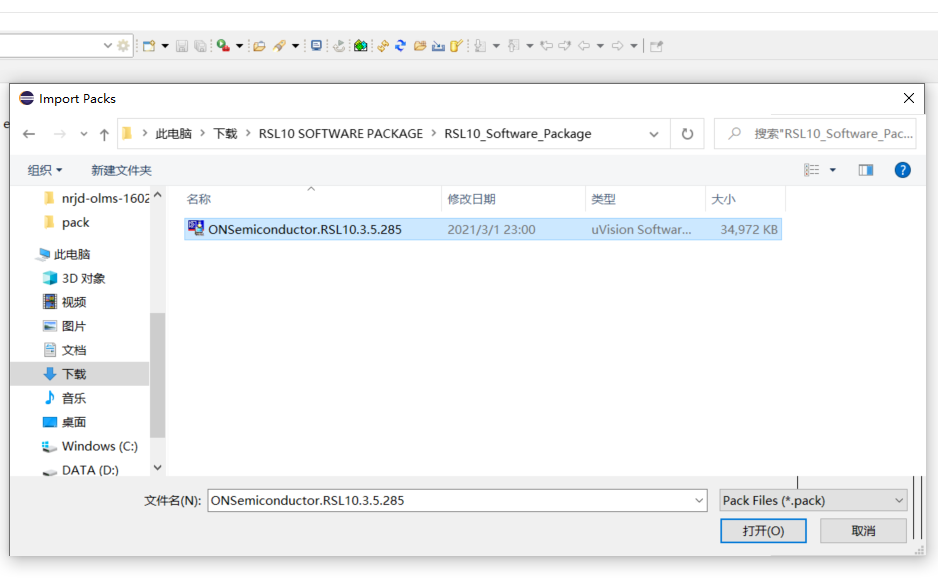Open the Previous Annotation dropdown arrow
938x582 pixels.
coord(529,46)
